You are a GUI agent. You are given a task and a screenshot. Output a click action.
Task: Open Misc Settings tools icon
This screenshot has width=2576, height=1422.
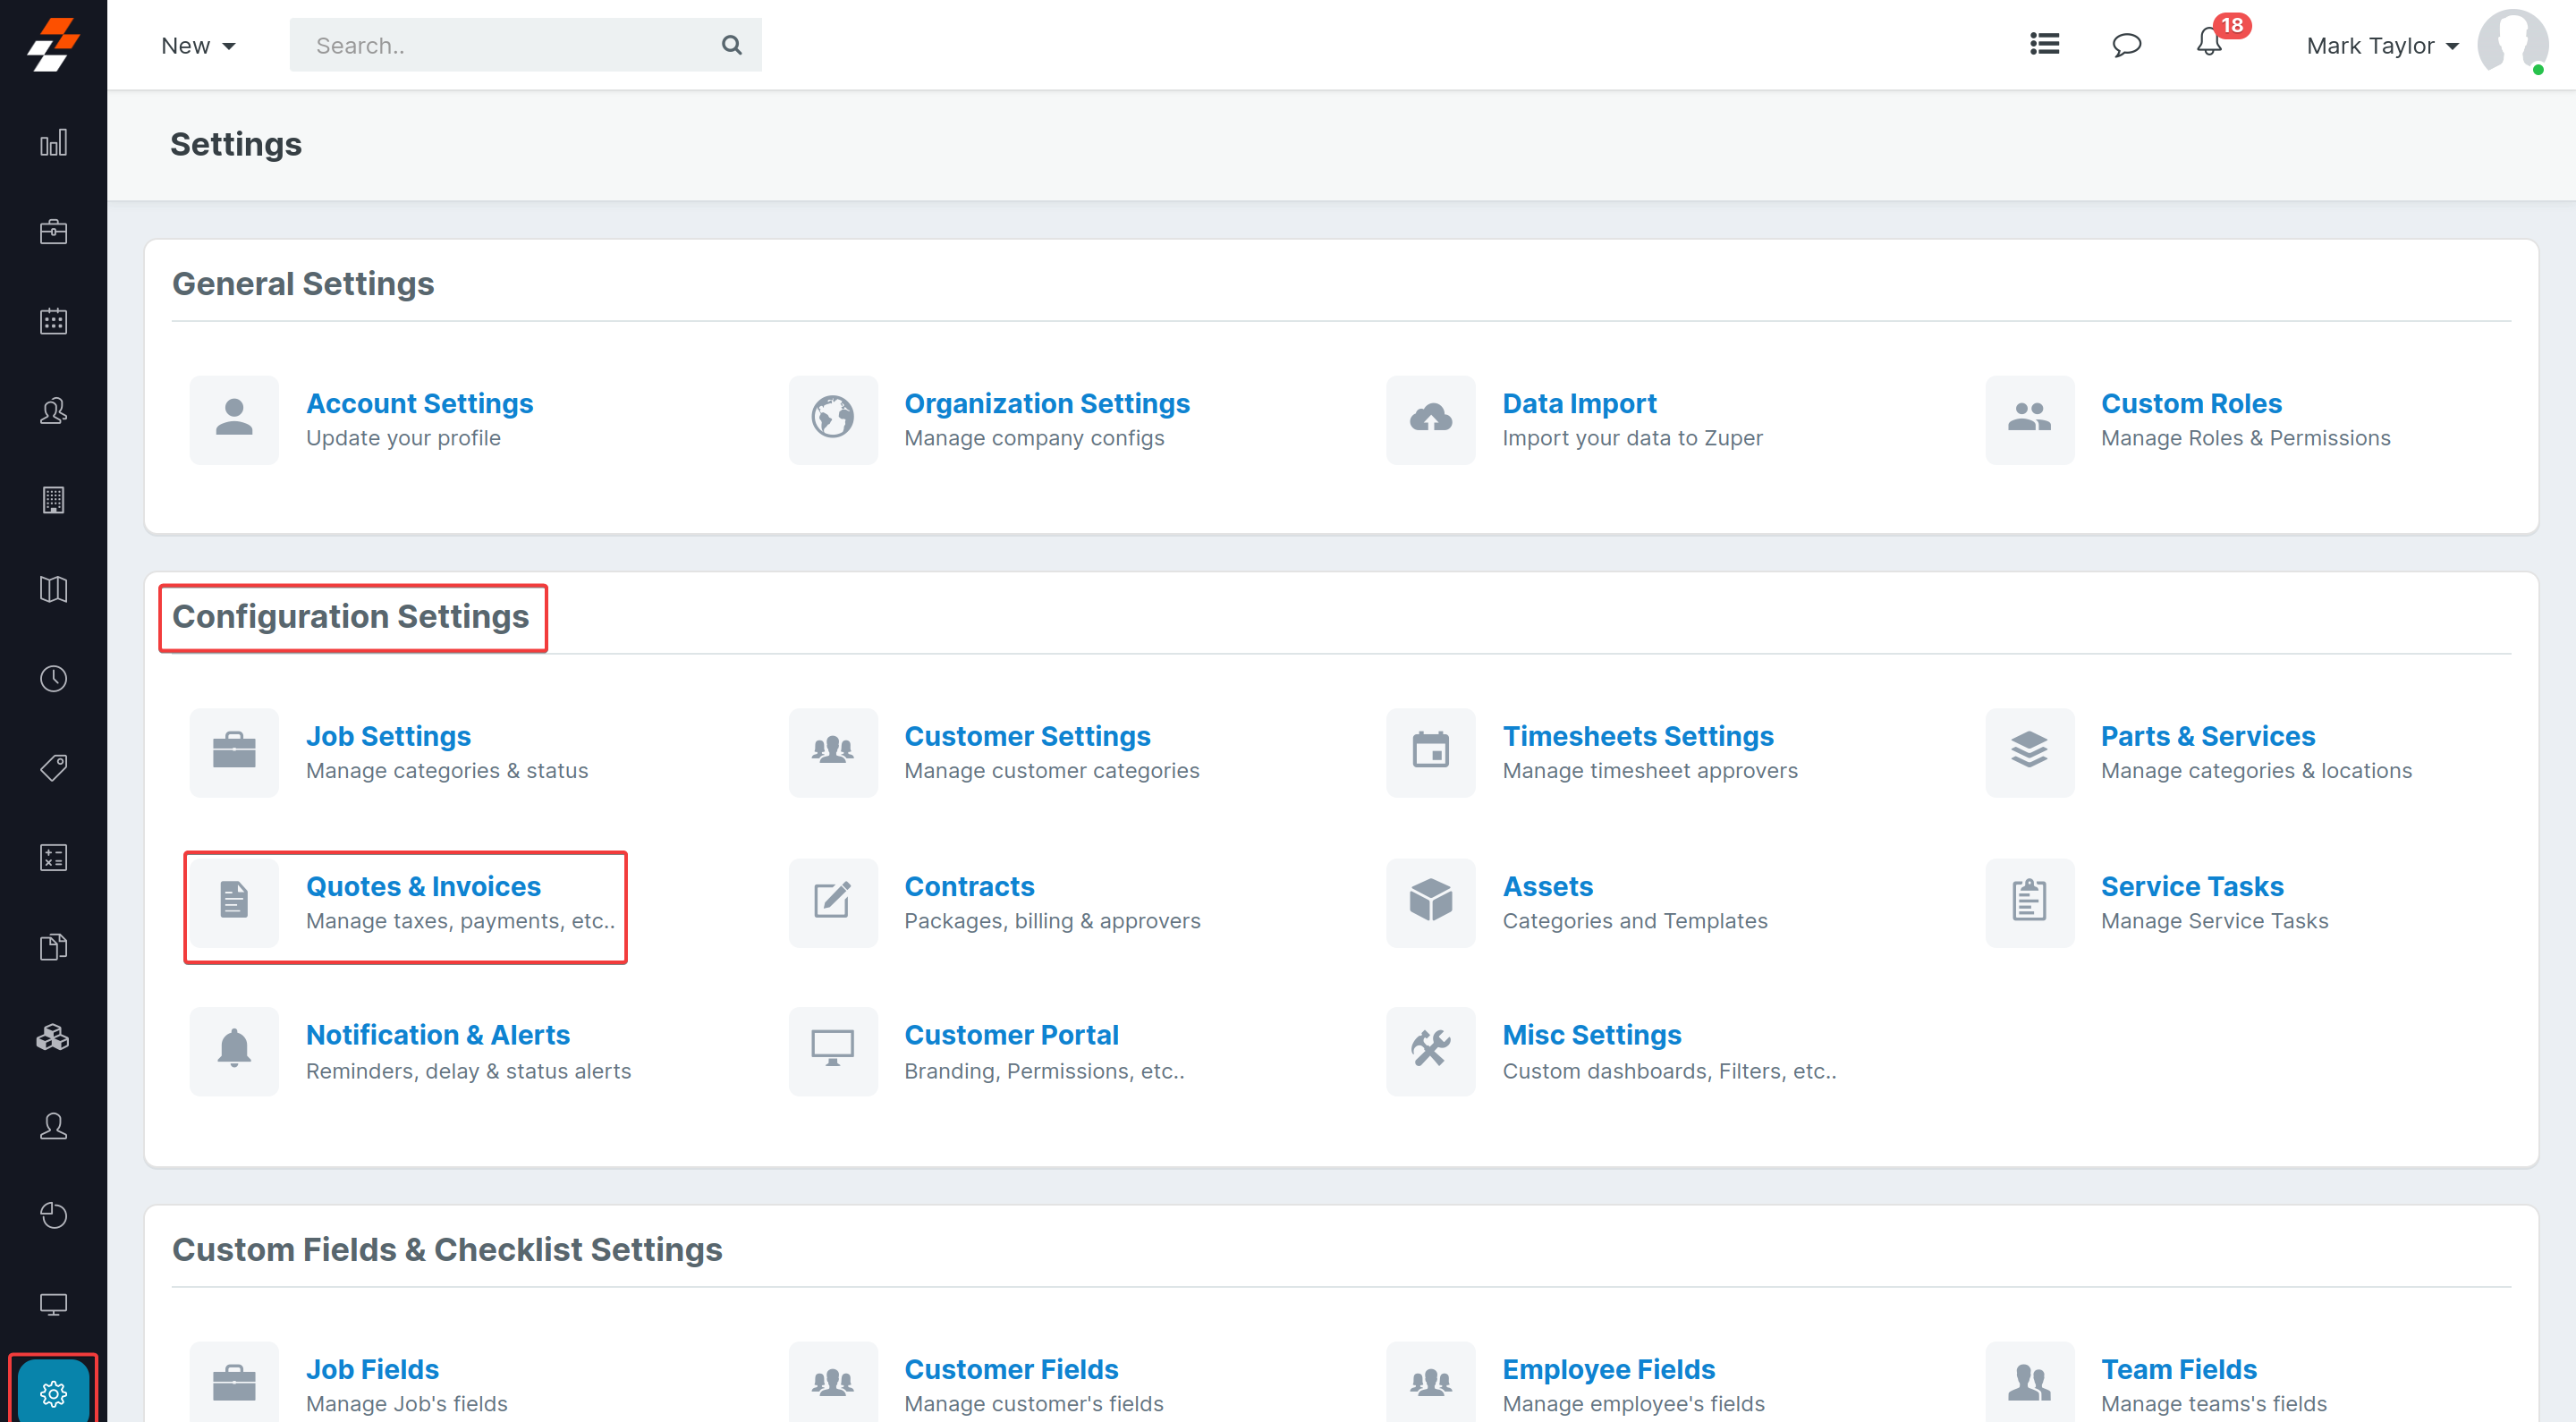tap(1430, 1049)
